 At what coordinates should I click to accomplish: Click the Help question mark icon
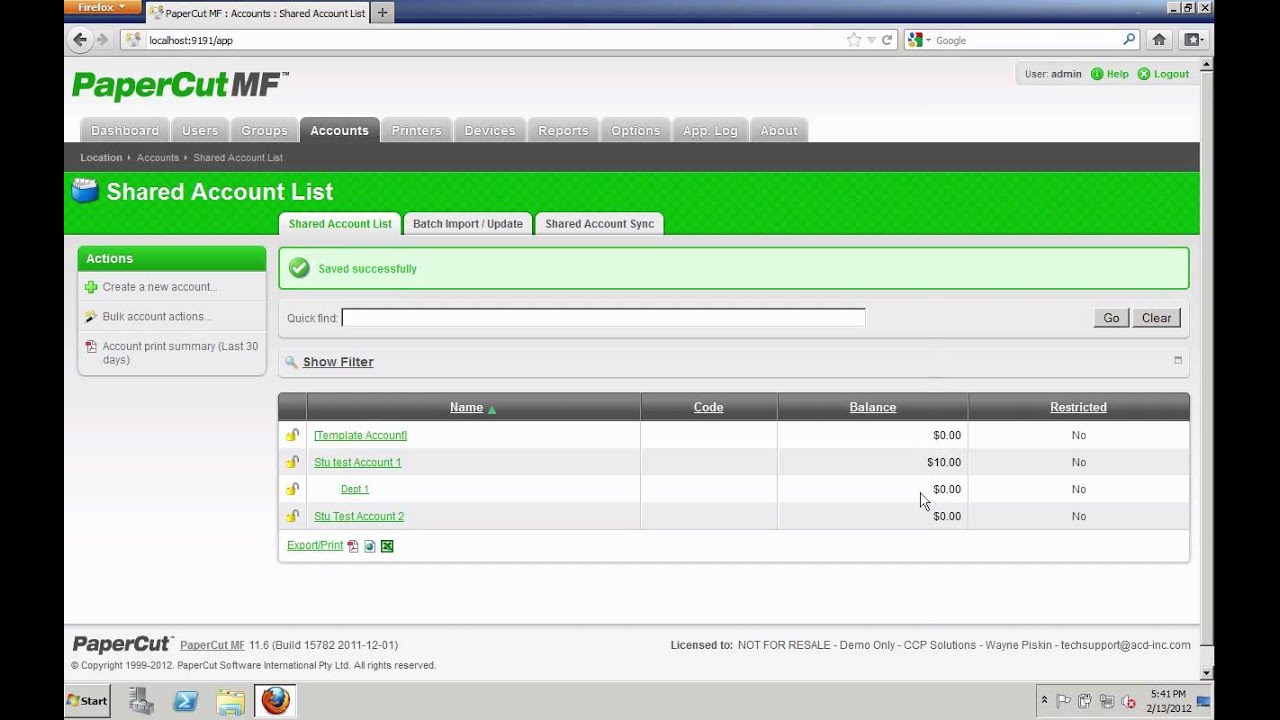(1097, 74)
